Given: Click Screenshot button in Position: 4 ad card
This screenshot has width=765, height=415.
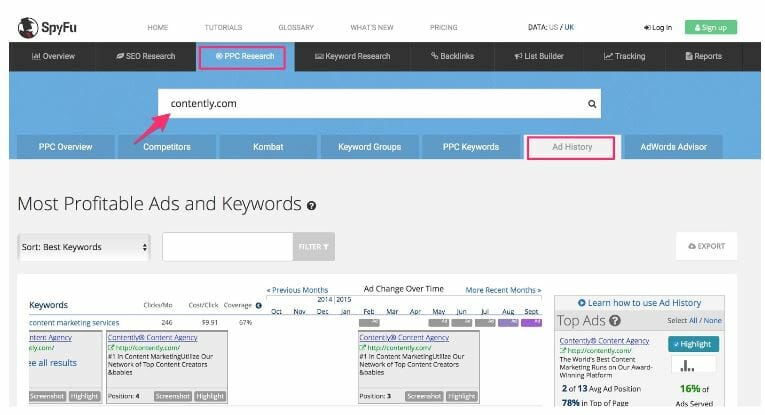Looking at the screenshot, I should tap(173, 396).
